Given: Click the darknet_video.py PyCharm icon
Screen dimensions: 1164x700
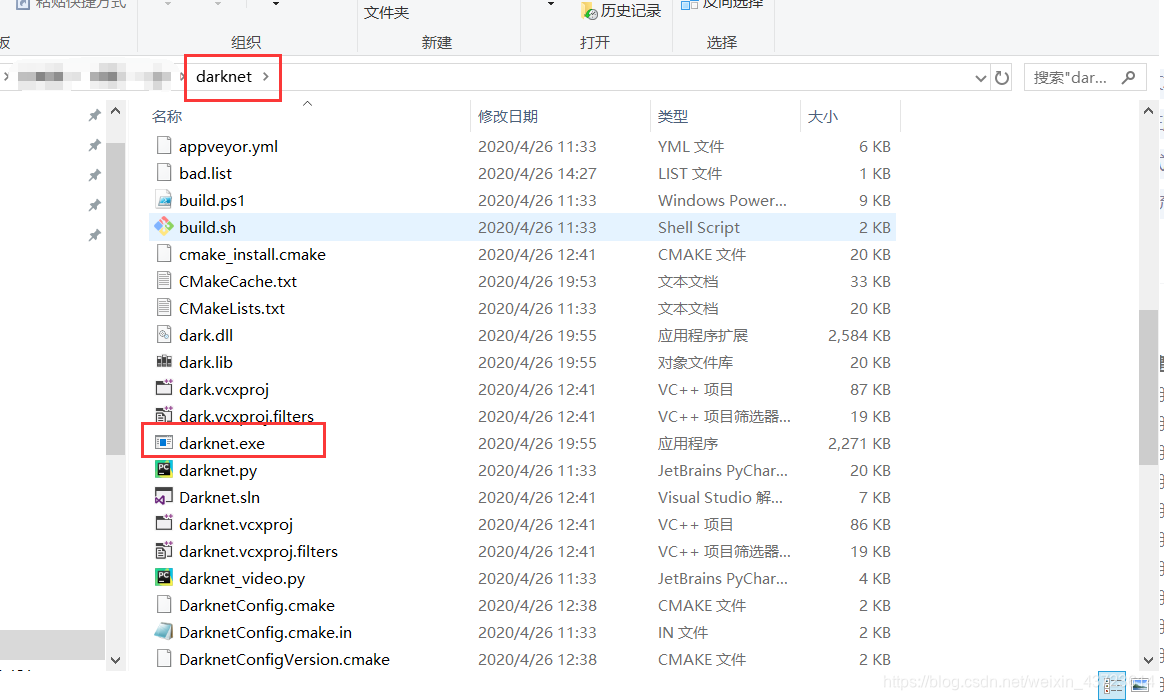Looking at the screenshot, I should point(164,578).
